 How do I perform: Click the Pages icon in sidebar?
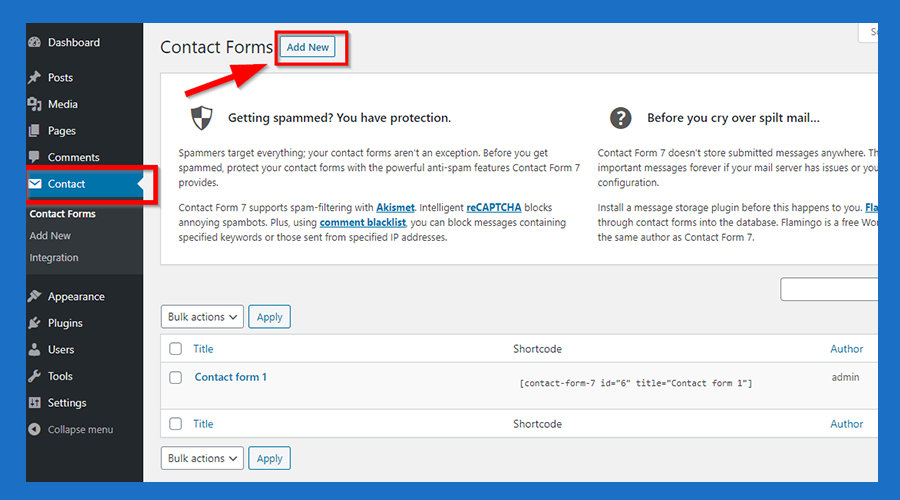(35, 131)
